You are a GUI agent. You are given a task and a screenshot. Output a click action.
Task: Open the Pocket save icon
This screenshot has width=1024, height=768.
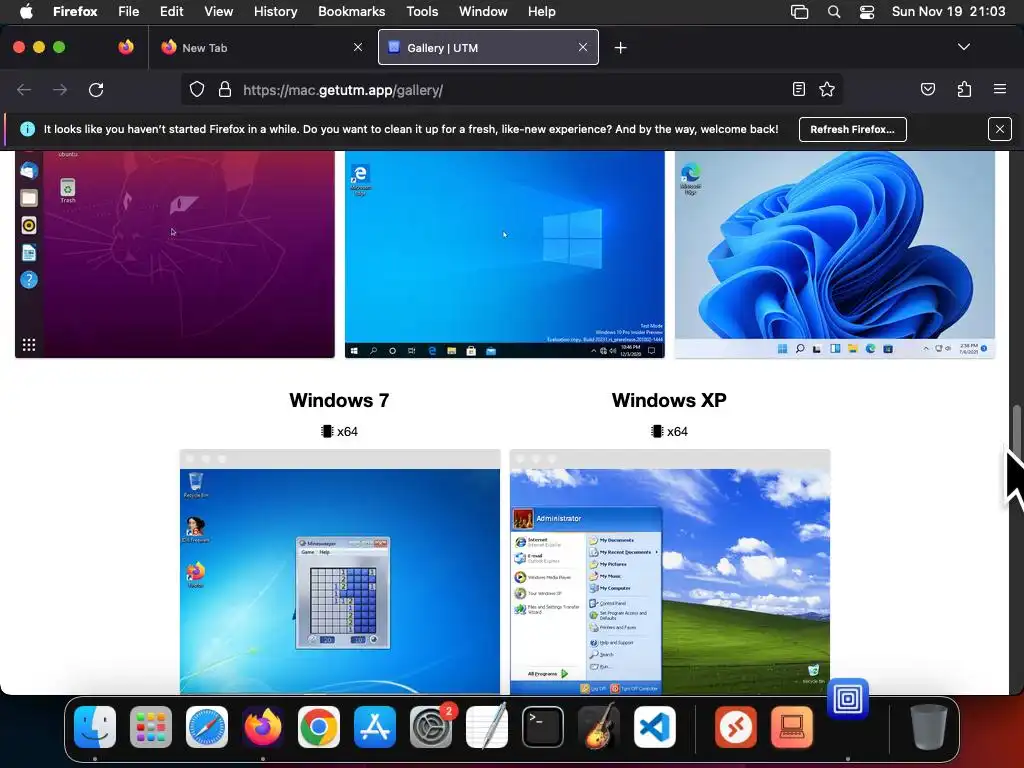pyautogui.click(x=928, y=89)
